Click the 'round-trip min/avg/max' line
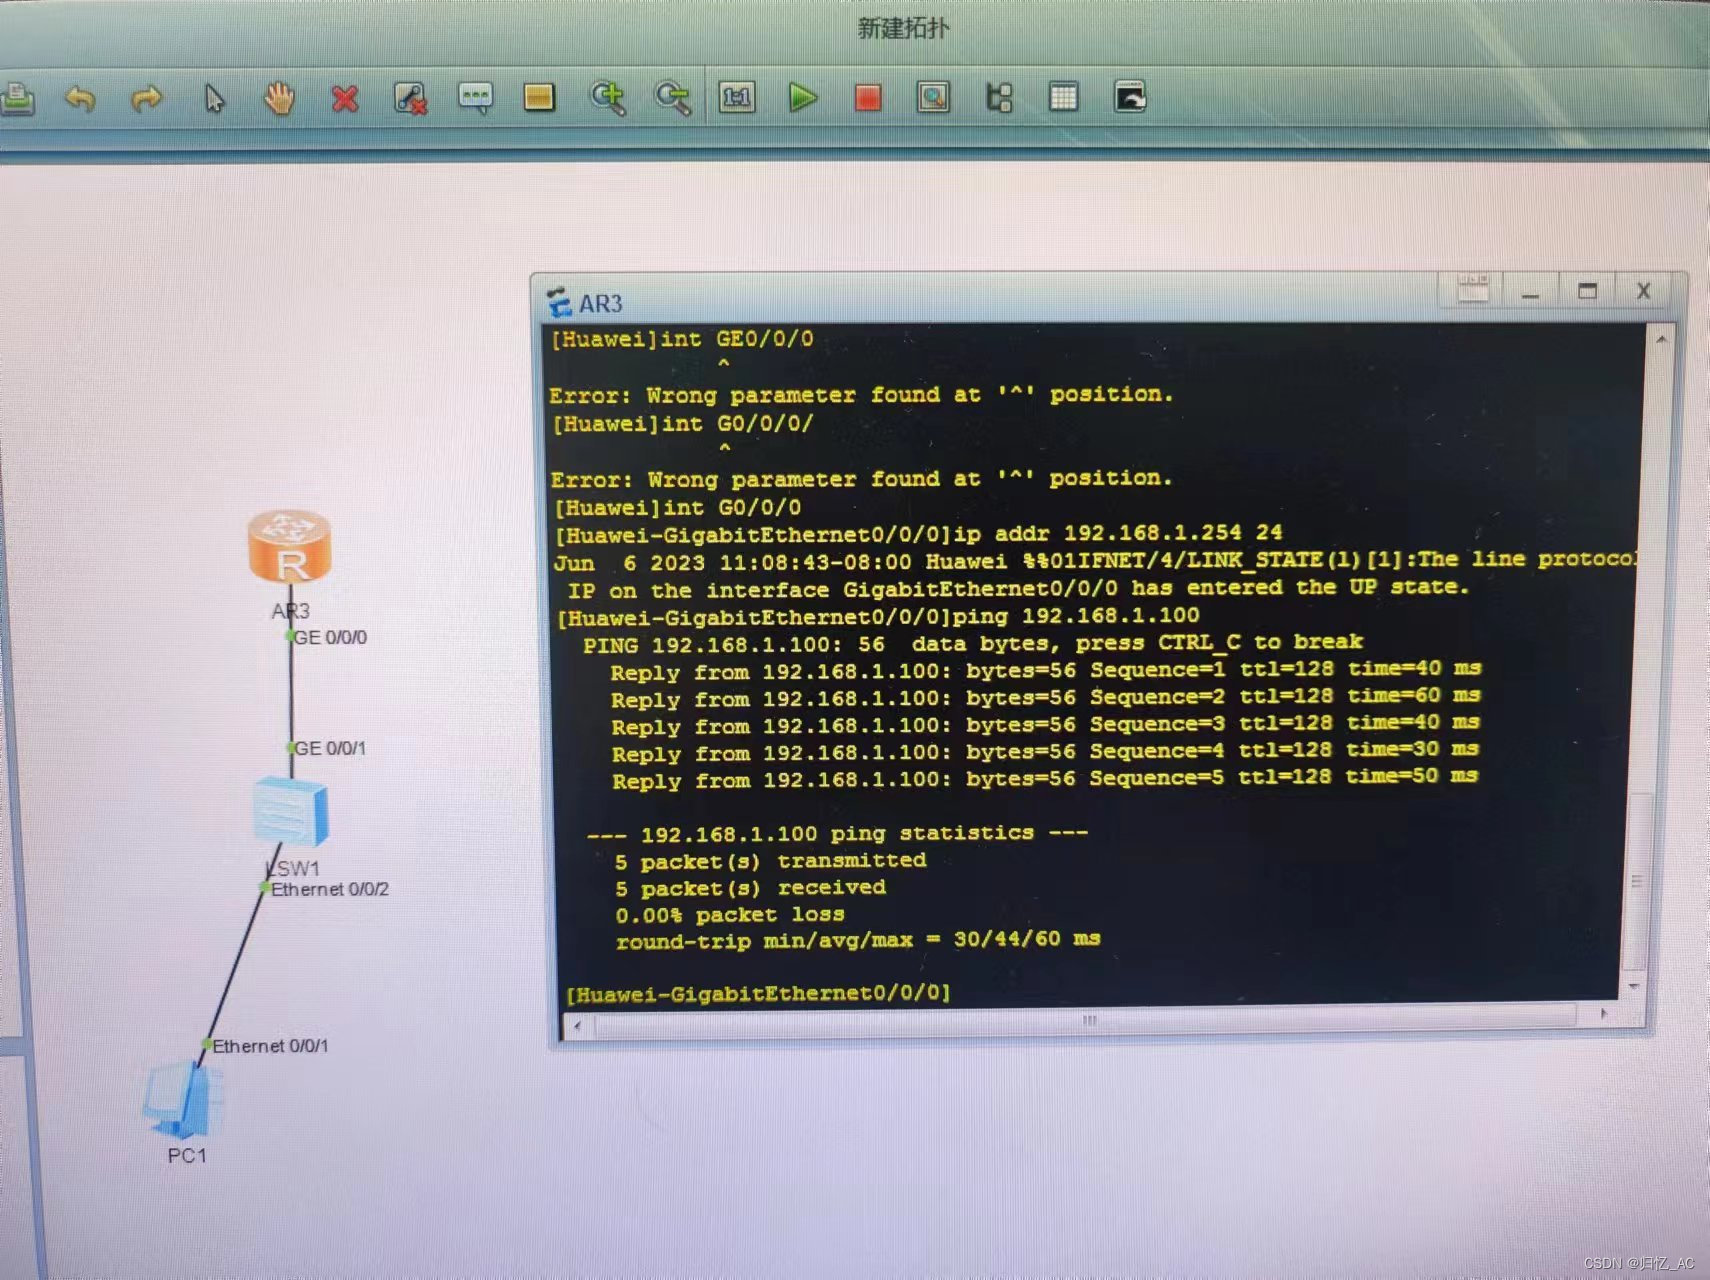Viewport: 1710px width, 1280px height. pyautogui.click(x=858, y=940)
